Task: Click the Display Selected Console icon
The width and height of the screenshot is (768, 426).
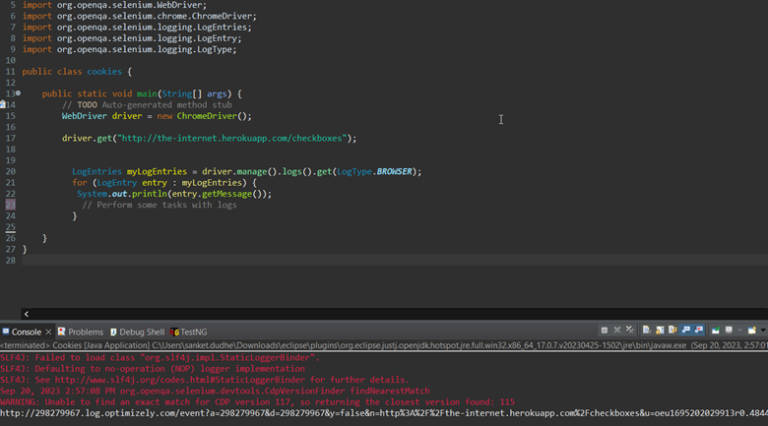Action: [x=729, y=330]
